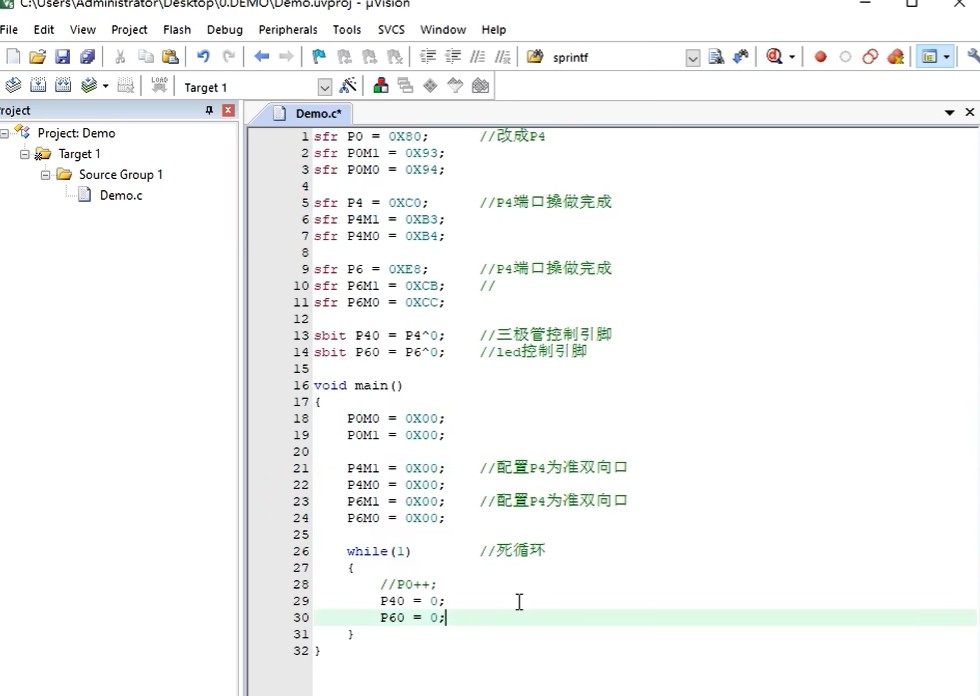Screen dimensions: 980x696
Task: Expand the sprintf search combo dropdown arrow
Action: pyautogui.click(x=692, y=59)
